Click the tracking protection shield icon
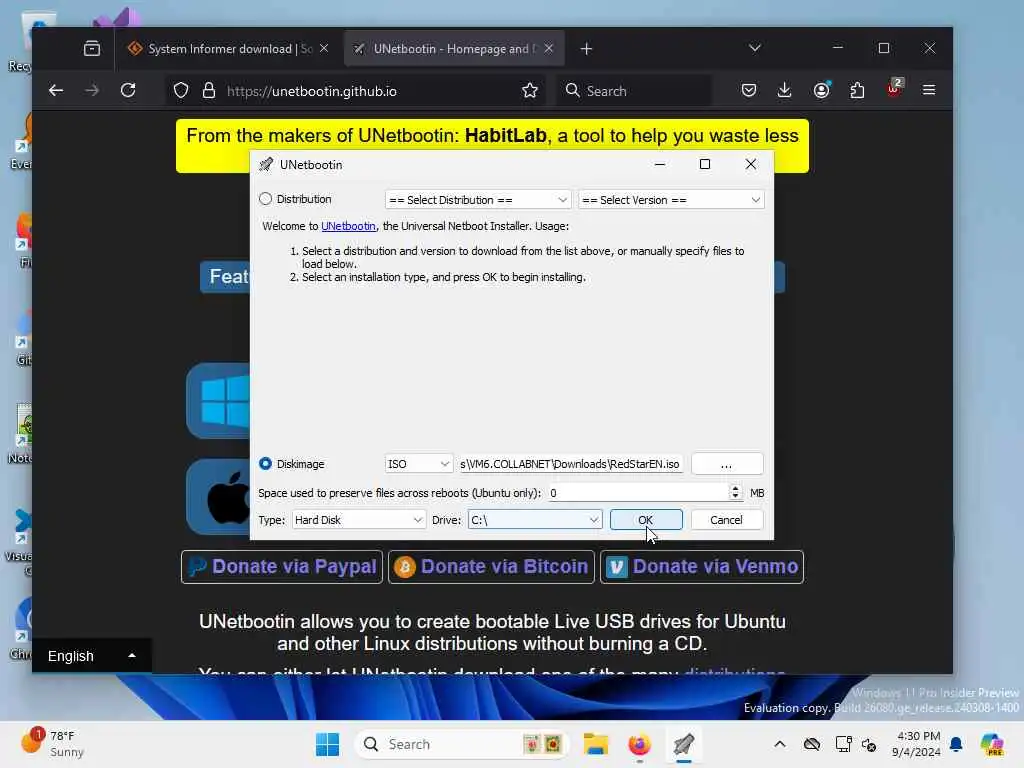The width and height of the screenshot is (1024, 768). [x=181, y=91]
